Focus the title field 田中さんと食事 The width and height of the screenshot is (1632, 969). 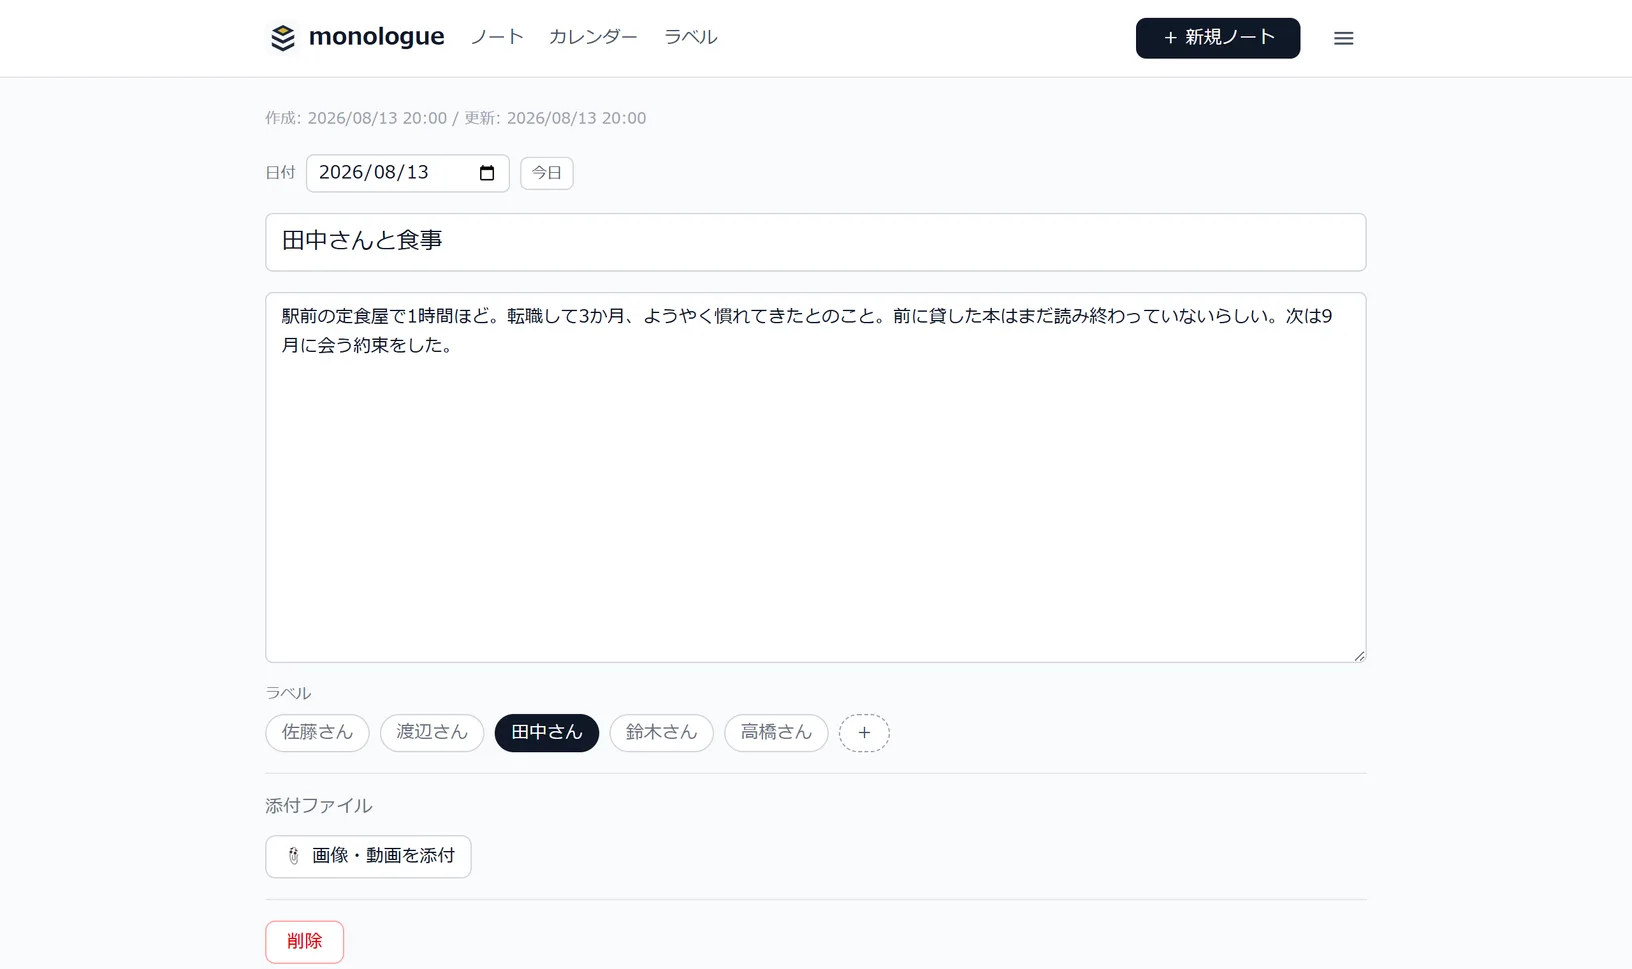pos(816,242)
